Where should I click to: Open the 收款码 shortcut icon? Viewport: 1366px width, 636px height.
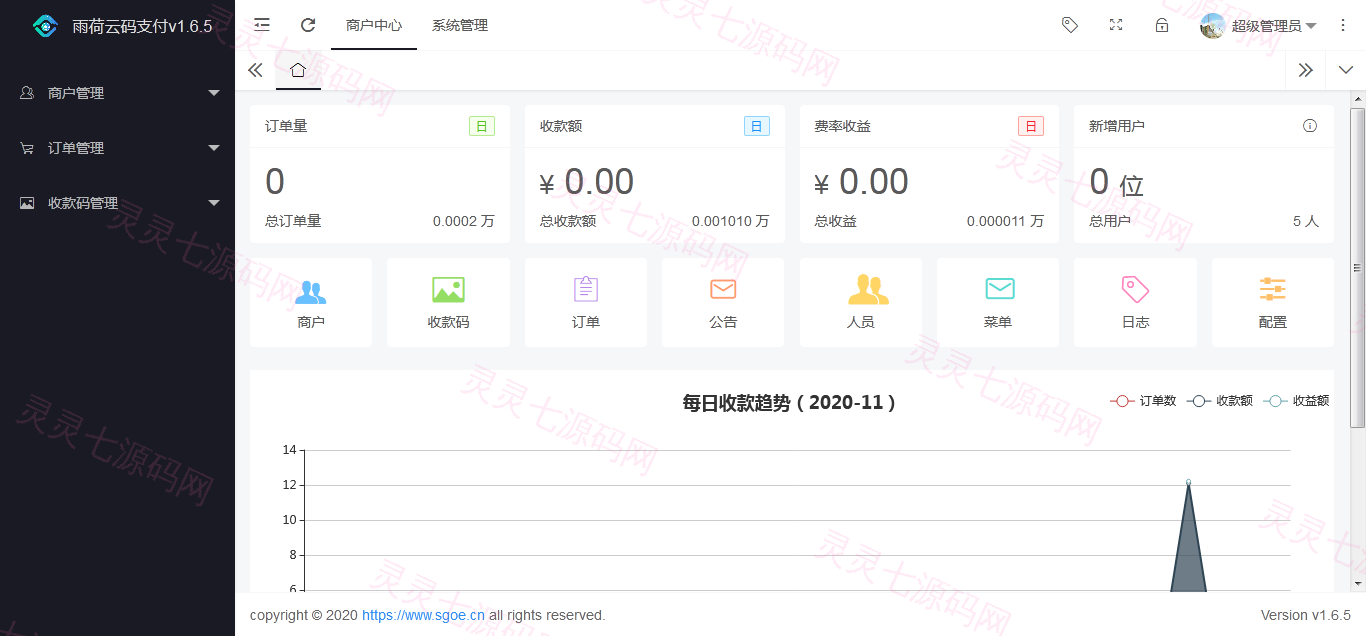(448, 290)
